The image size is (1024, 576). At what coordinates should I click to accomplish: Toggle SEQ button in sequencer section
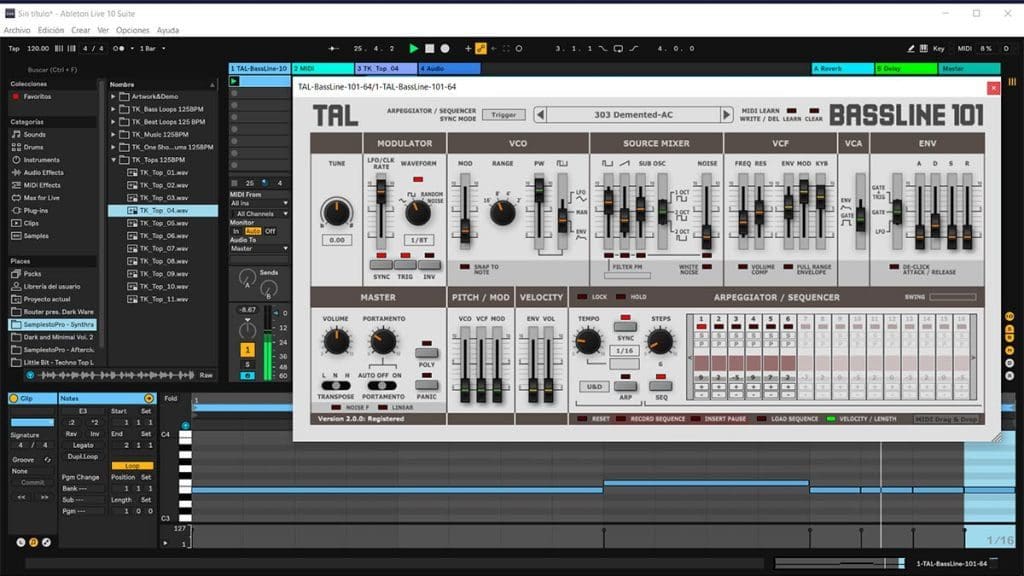coord(660,386)
